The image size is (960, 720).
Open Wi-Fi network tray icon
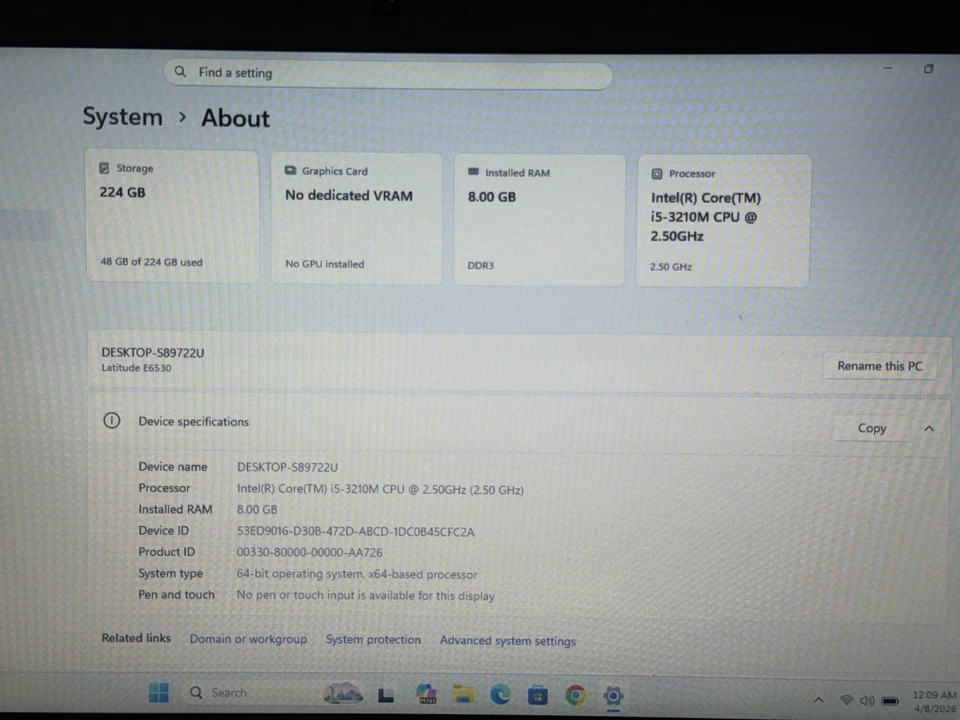tap(846, 700)
